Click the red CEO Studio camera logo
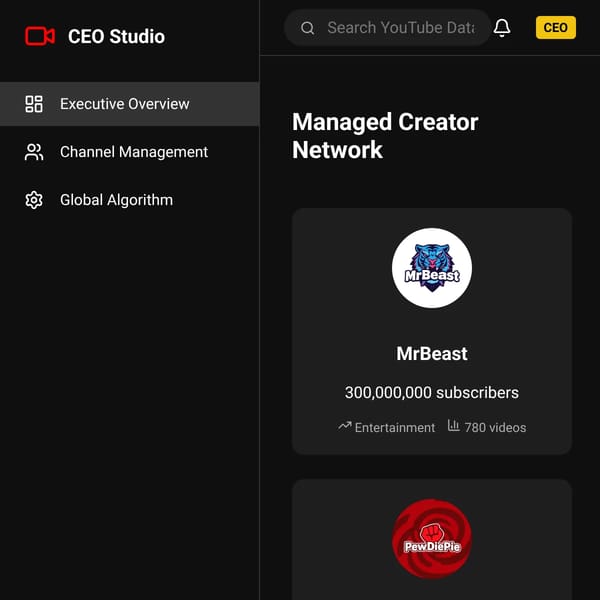600x600 pixels. 40,36
